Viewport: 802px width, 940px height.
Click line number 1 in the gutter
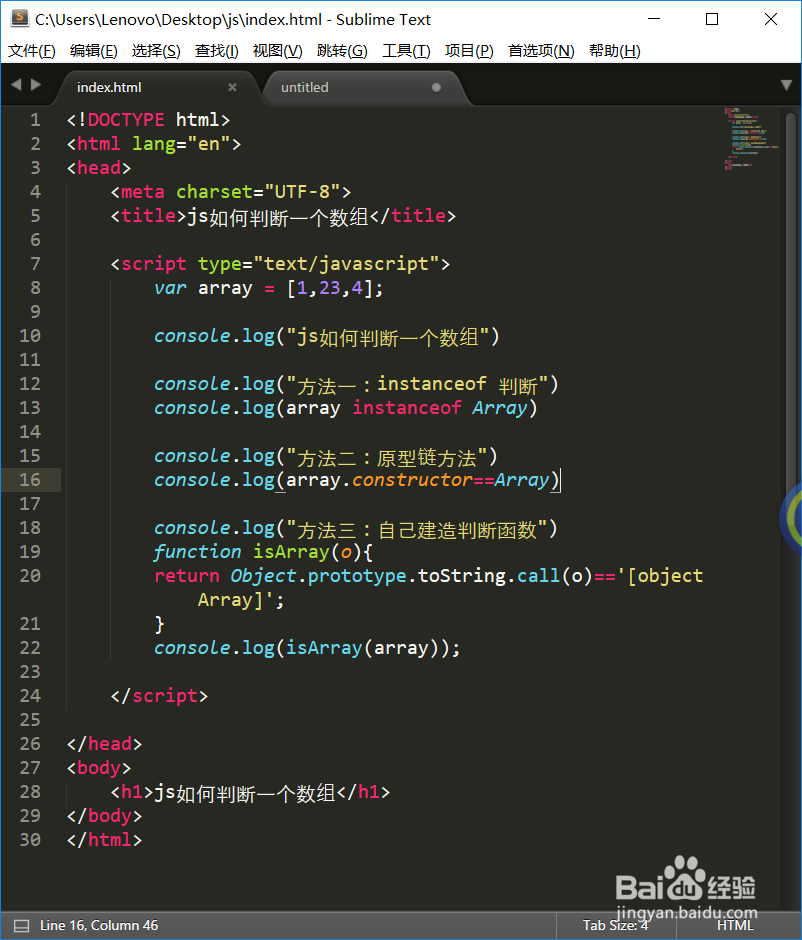click(x=35, y=120)
